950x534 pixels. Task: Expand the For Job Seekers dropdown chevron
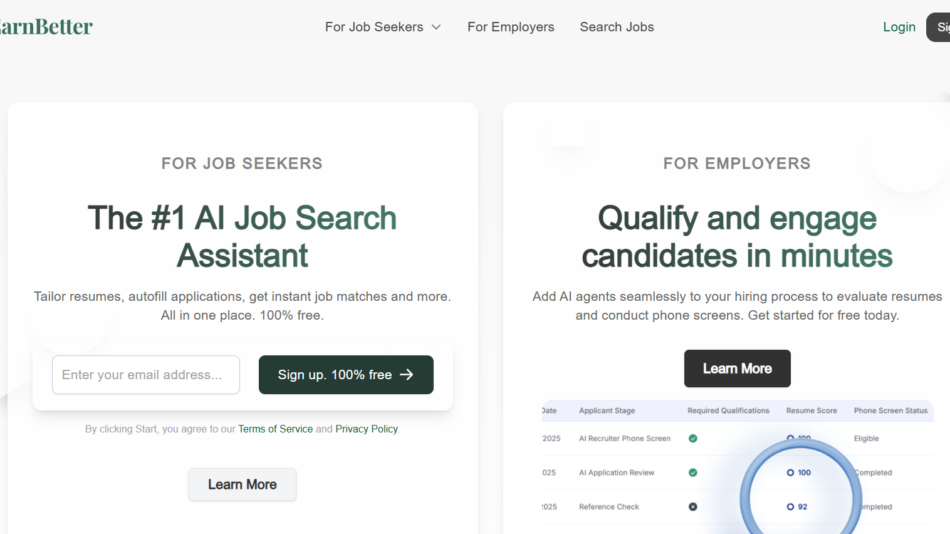[x=436, y=27]
